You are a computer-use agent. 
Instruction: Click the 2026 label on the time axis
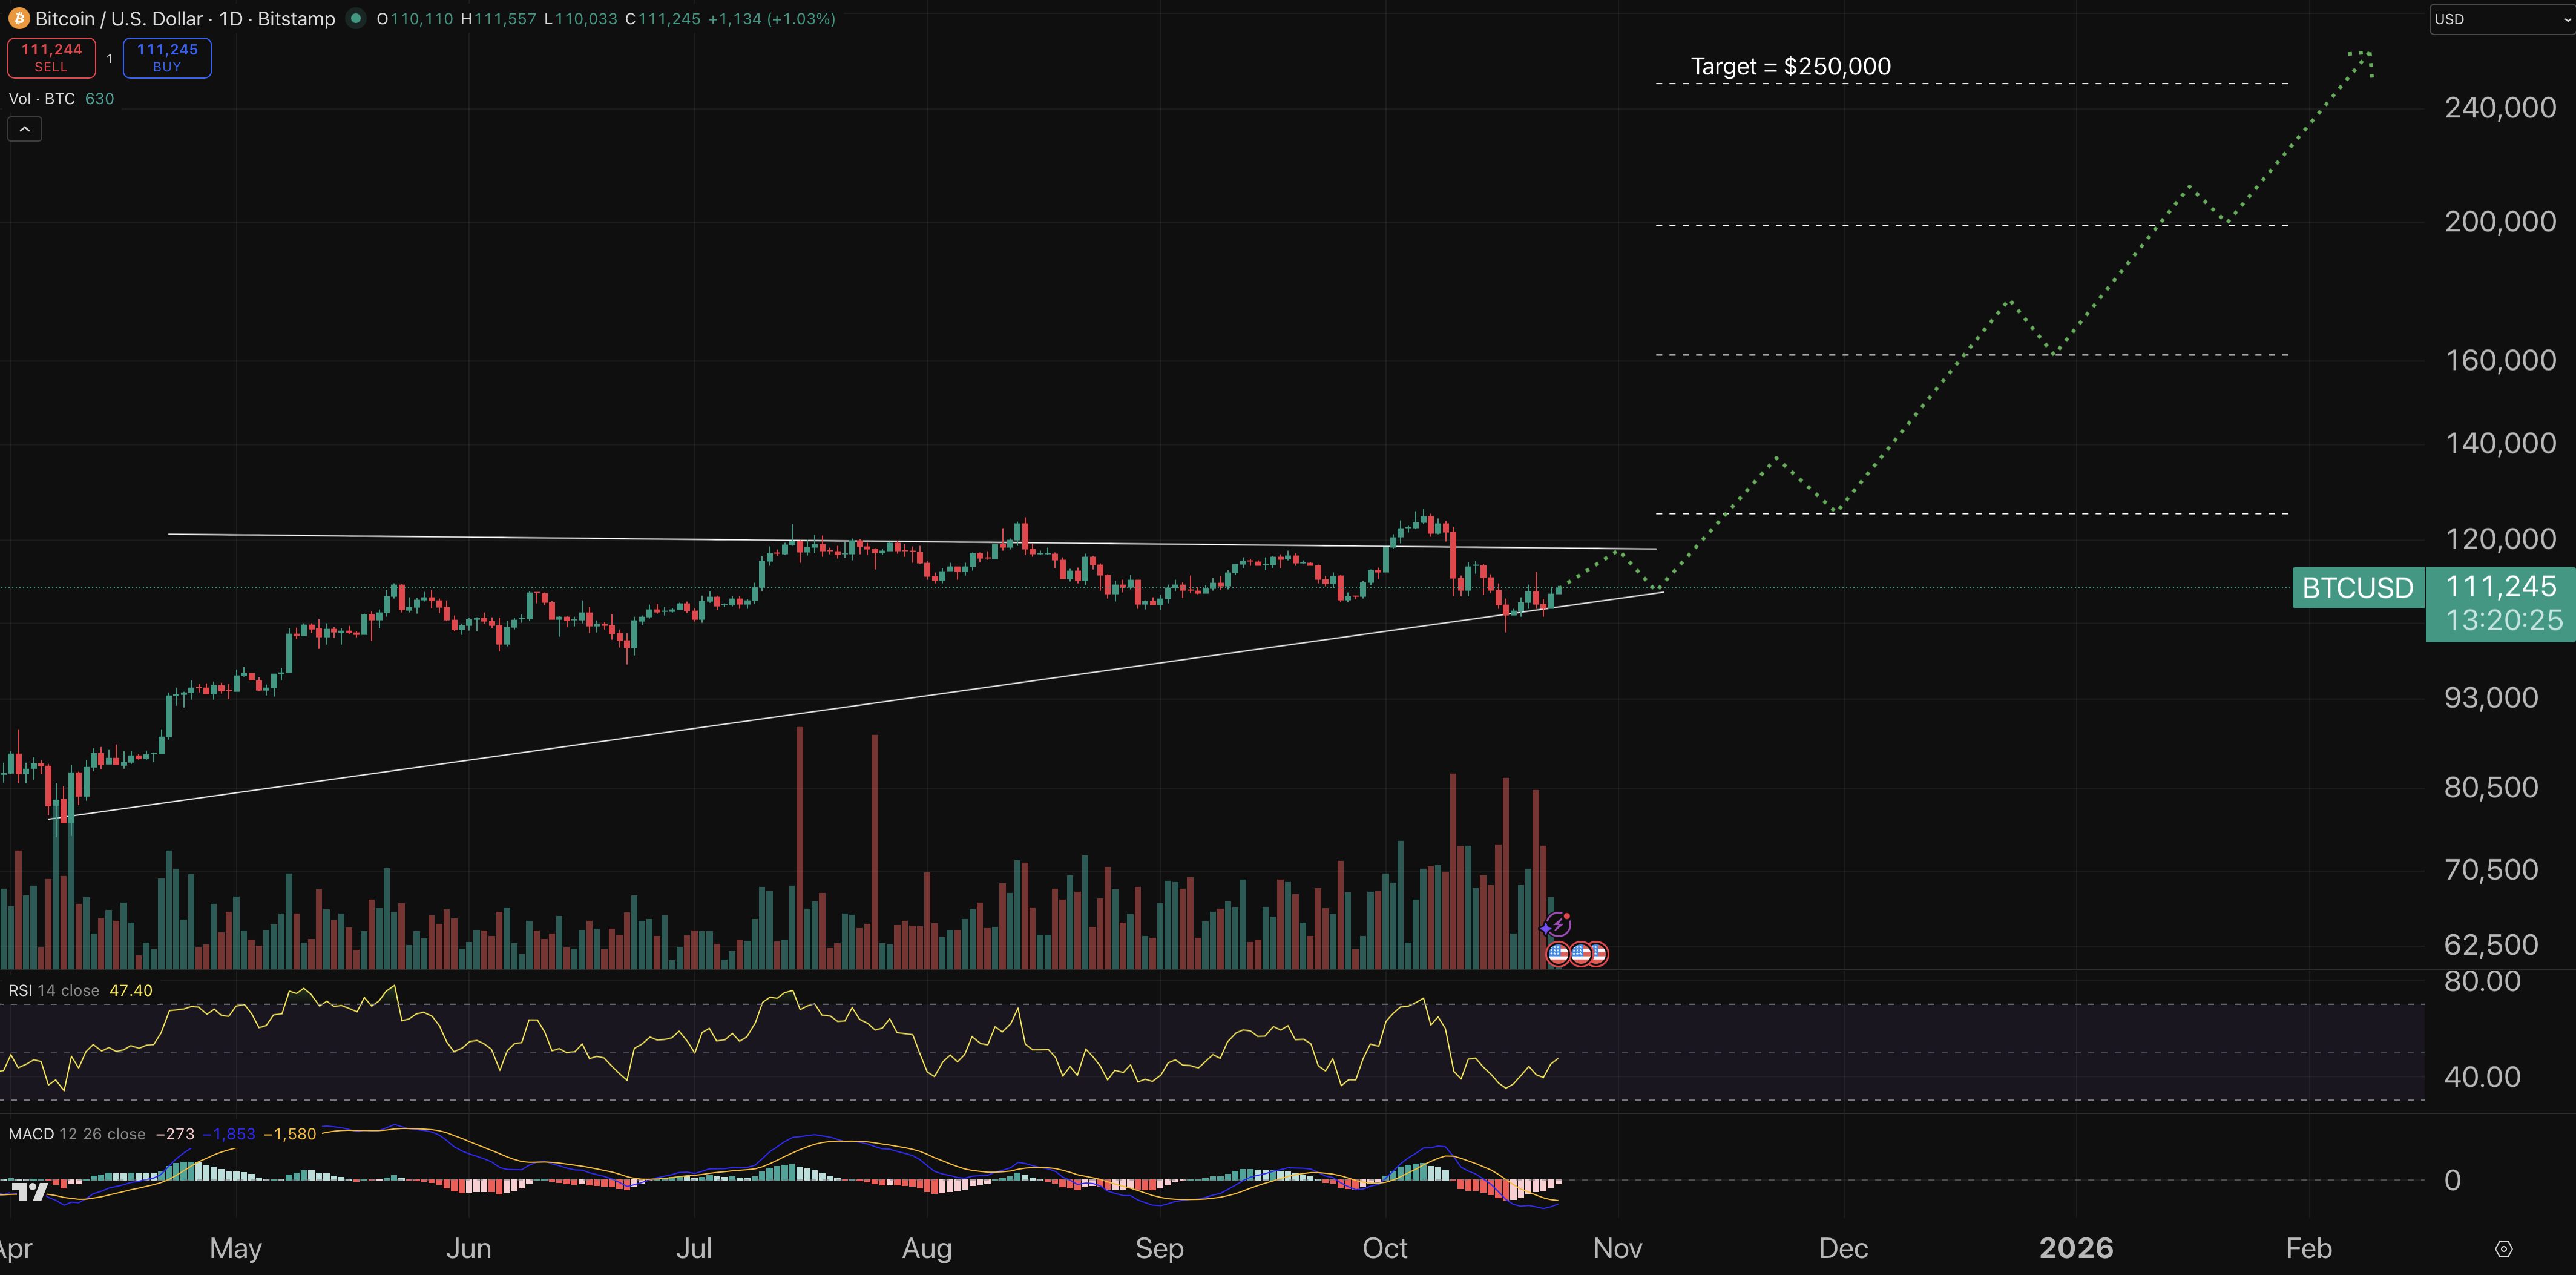[2076, 1248]
